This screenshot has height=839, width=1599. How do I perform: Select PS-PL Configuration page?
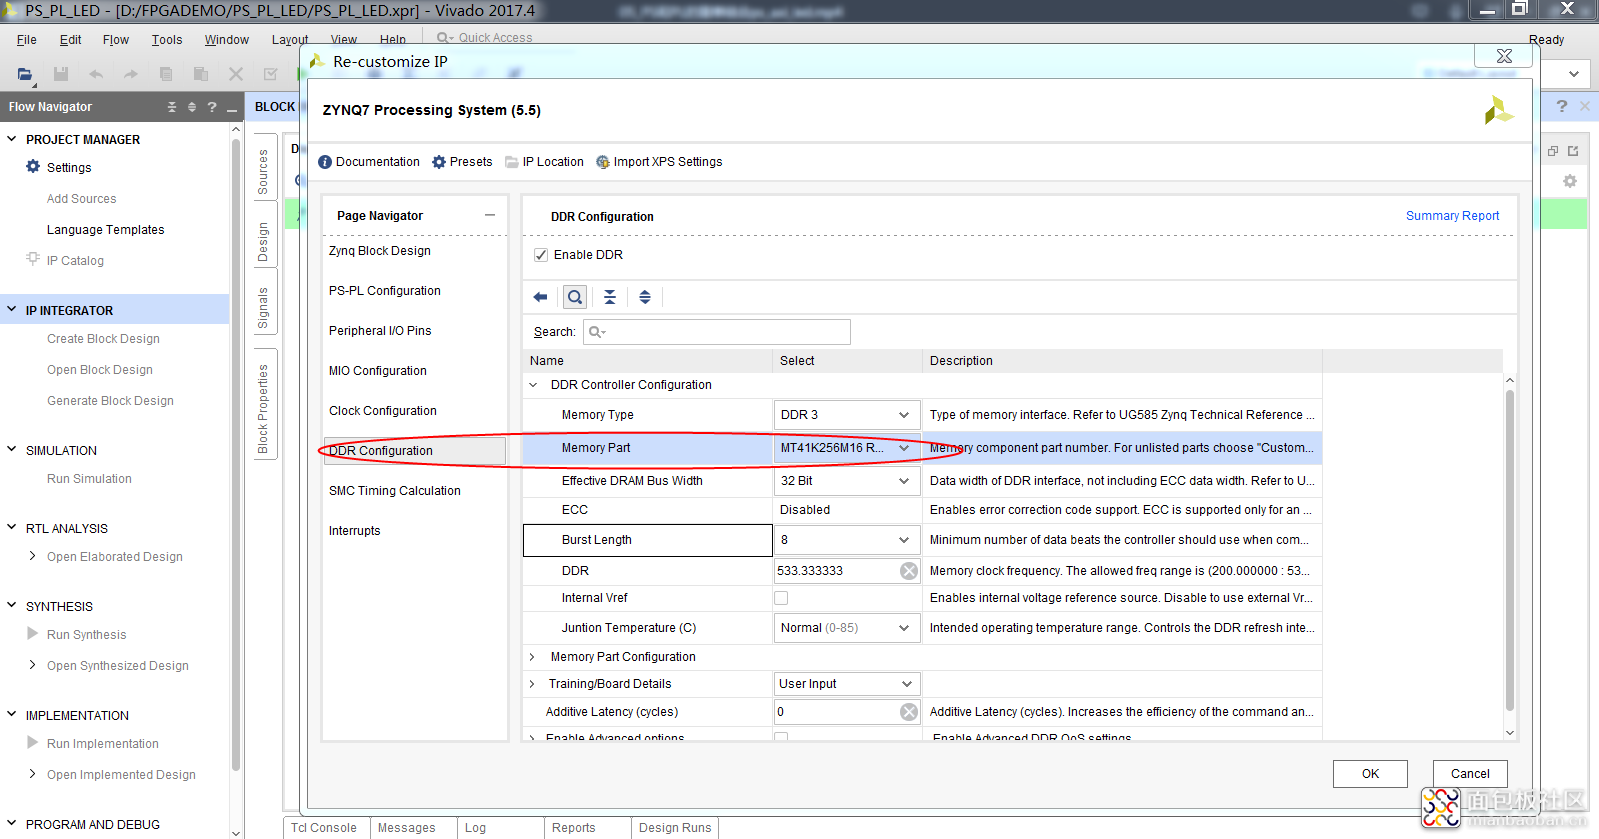[x=385, y=291]
